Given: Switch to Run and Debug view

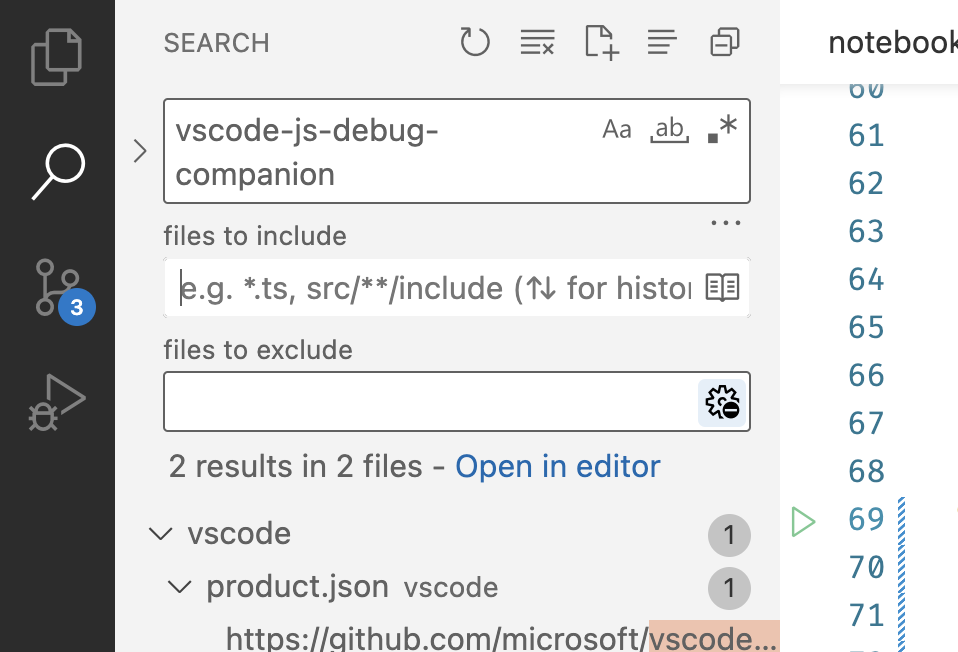Looking at the screenshot, I should point(57,400).
